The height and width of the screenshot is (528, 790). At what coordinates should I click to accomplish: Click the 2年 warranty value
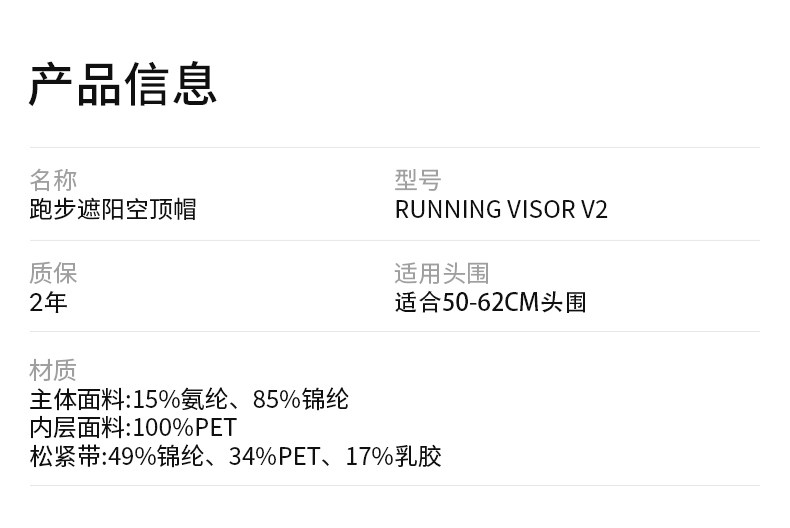[x=48, y=302]
